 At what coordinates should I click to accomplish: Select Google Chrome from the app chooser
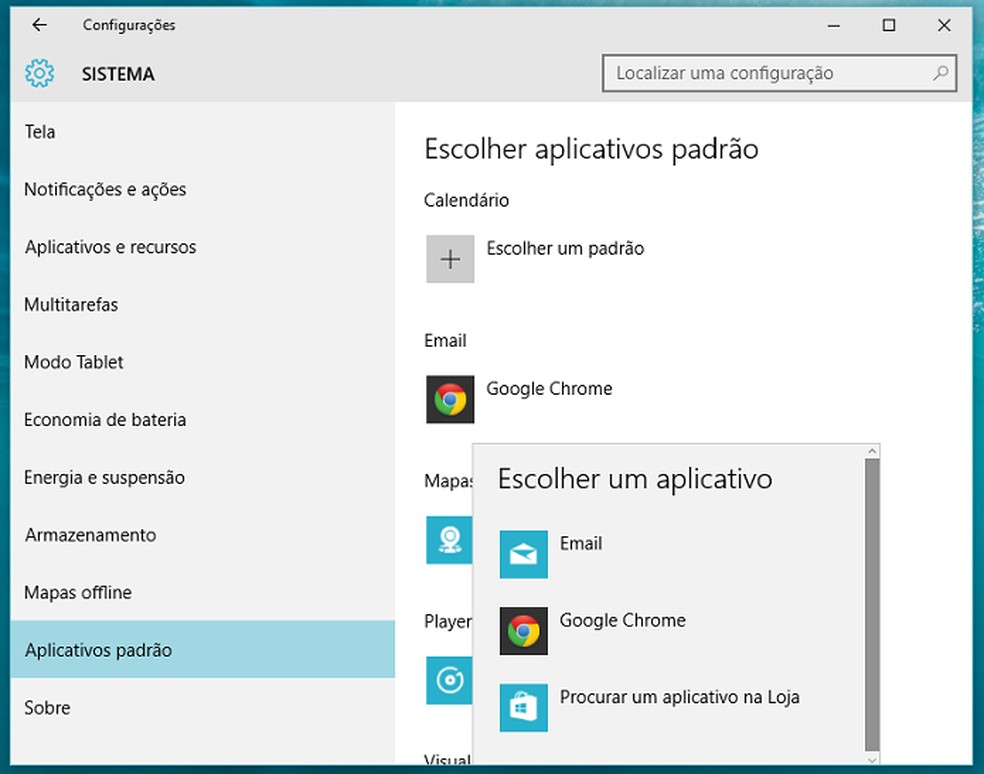point(622,620)
